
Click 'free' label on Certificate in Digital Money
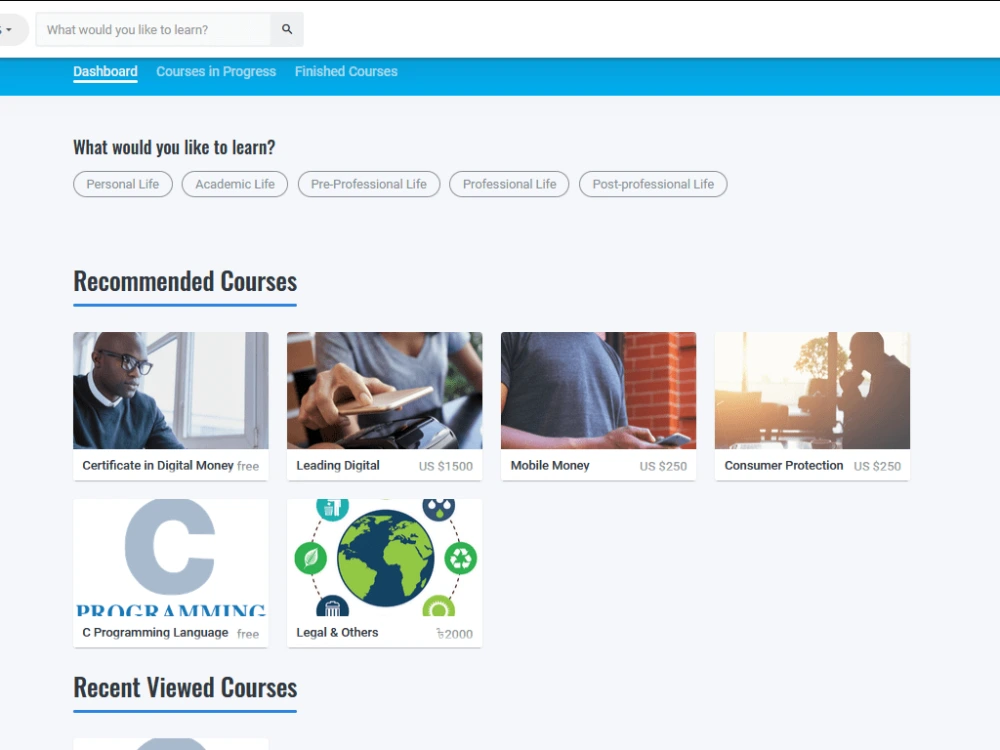point(248,467)
